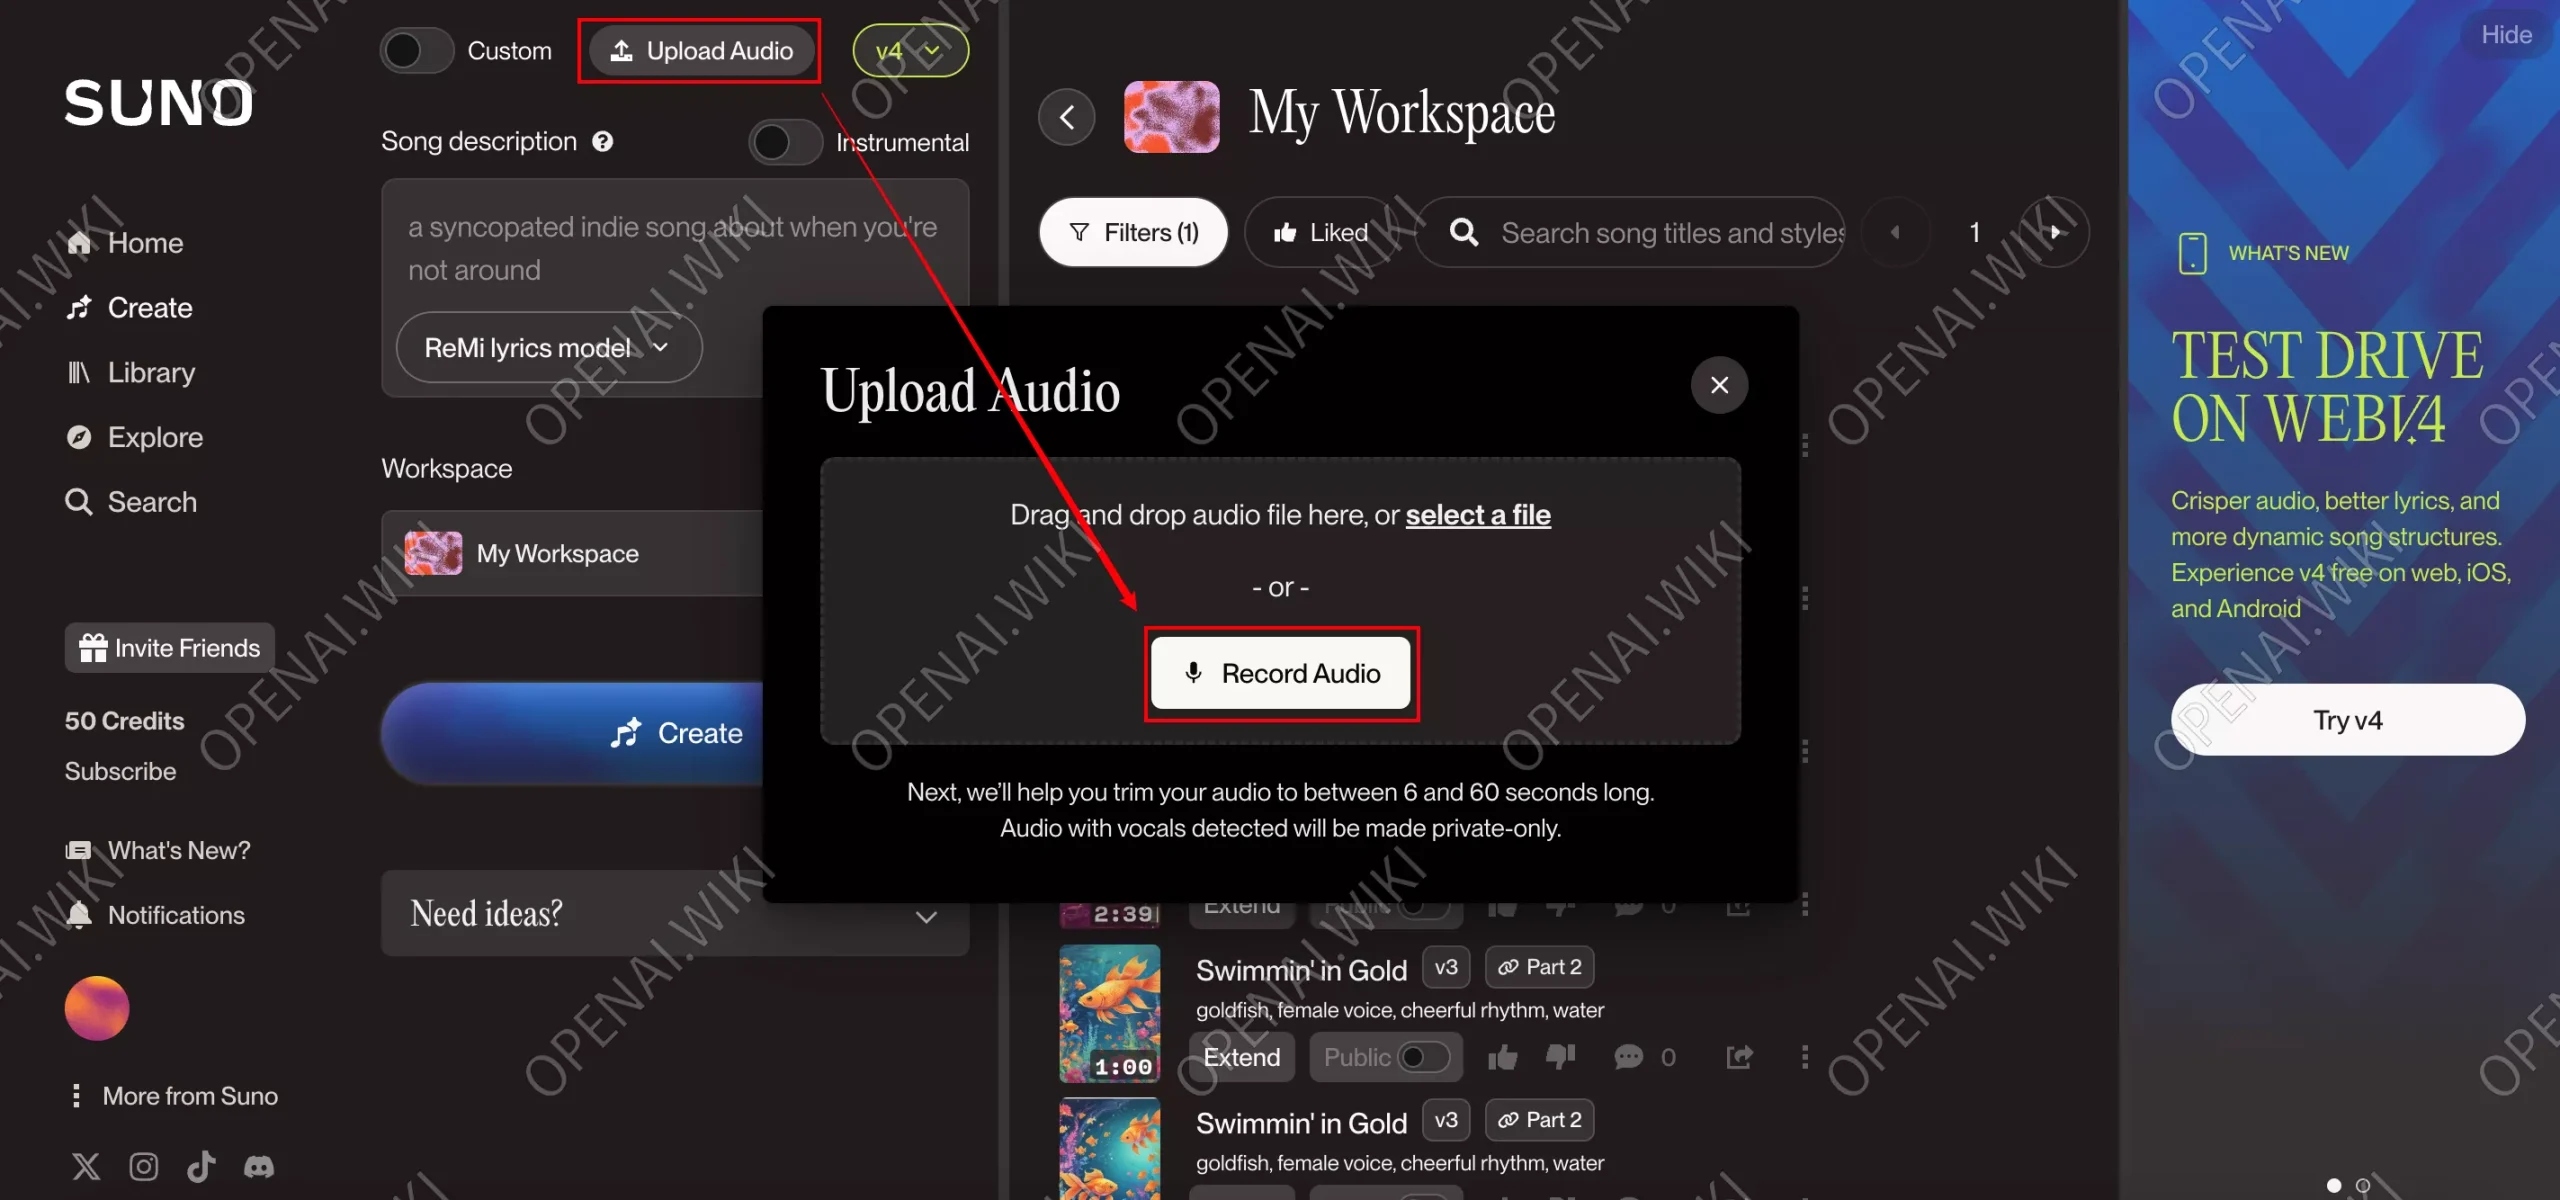Hide the What's New panel
This screenshot has height=1200, width=2560.
point(2506,34)
